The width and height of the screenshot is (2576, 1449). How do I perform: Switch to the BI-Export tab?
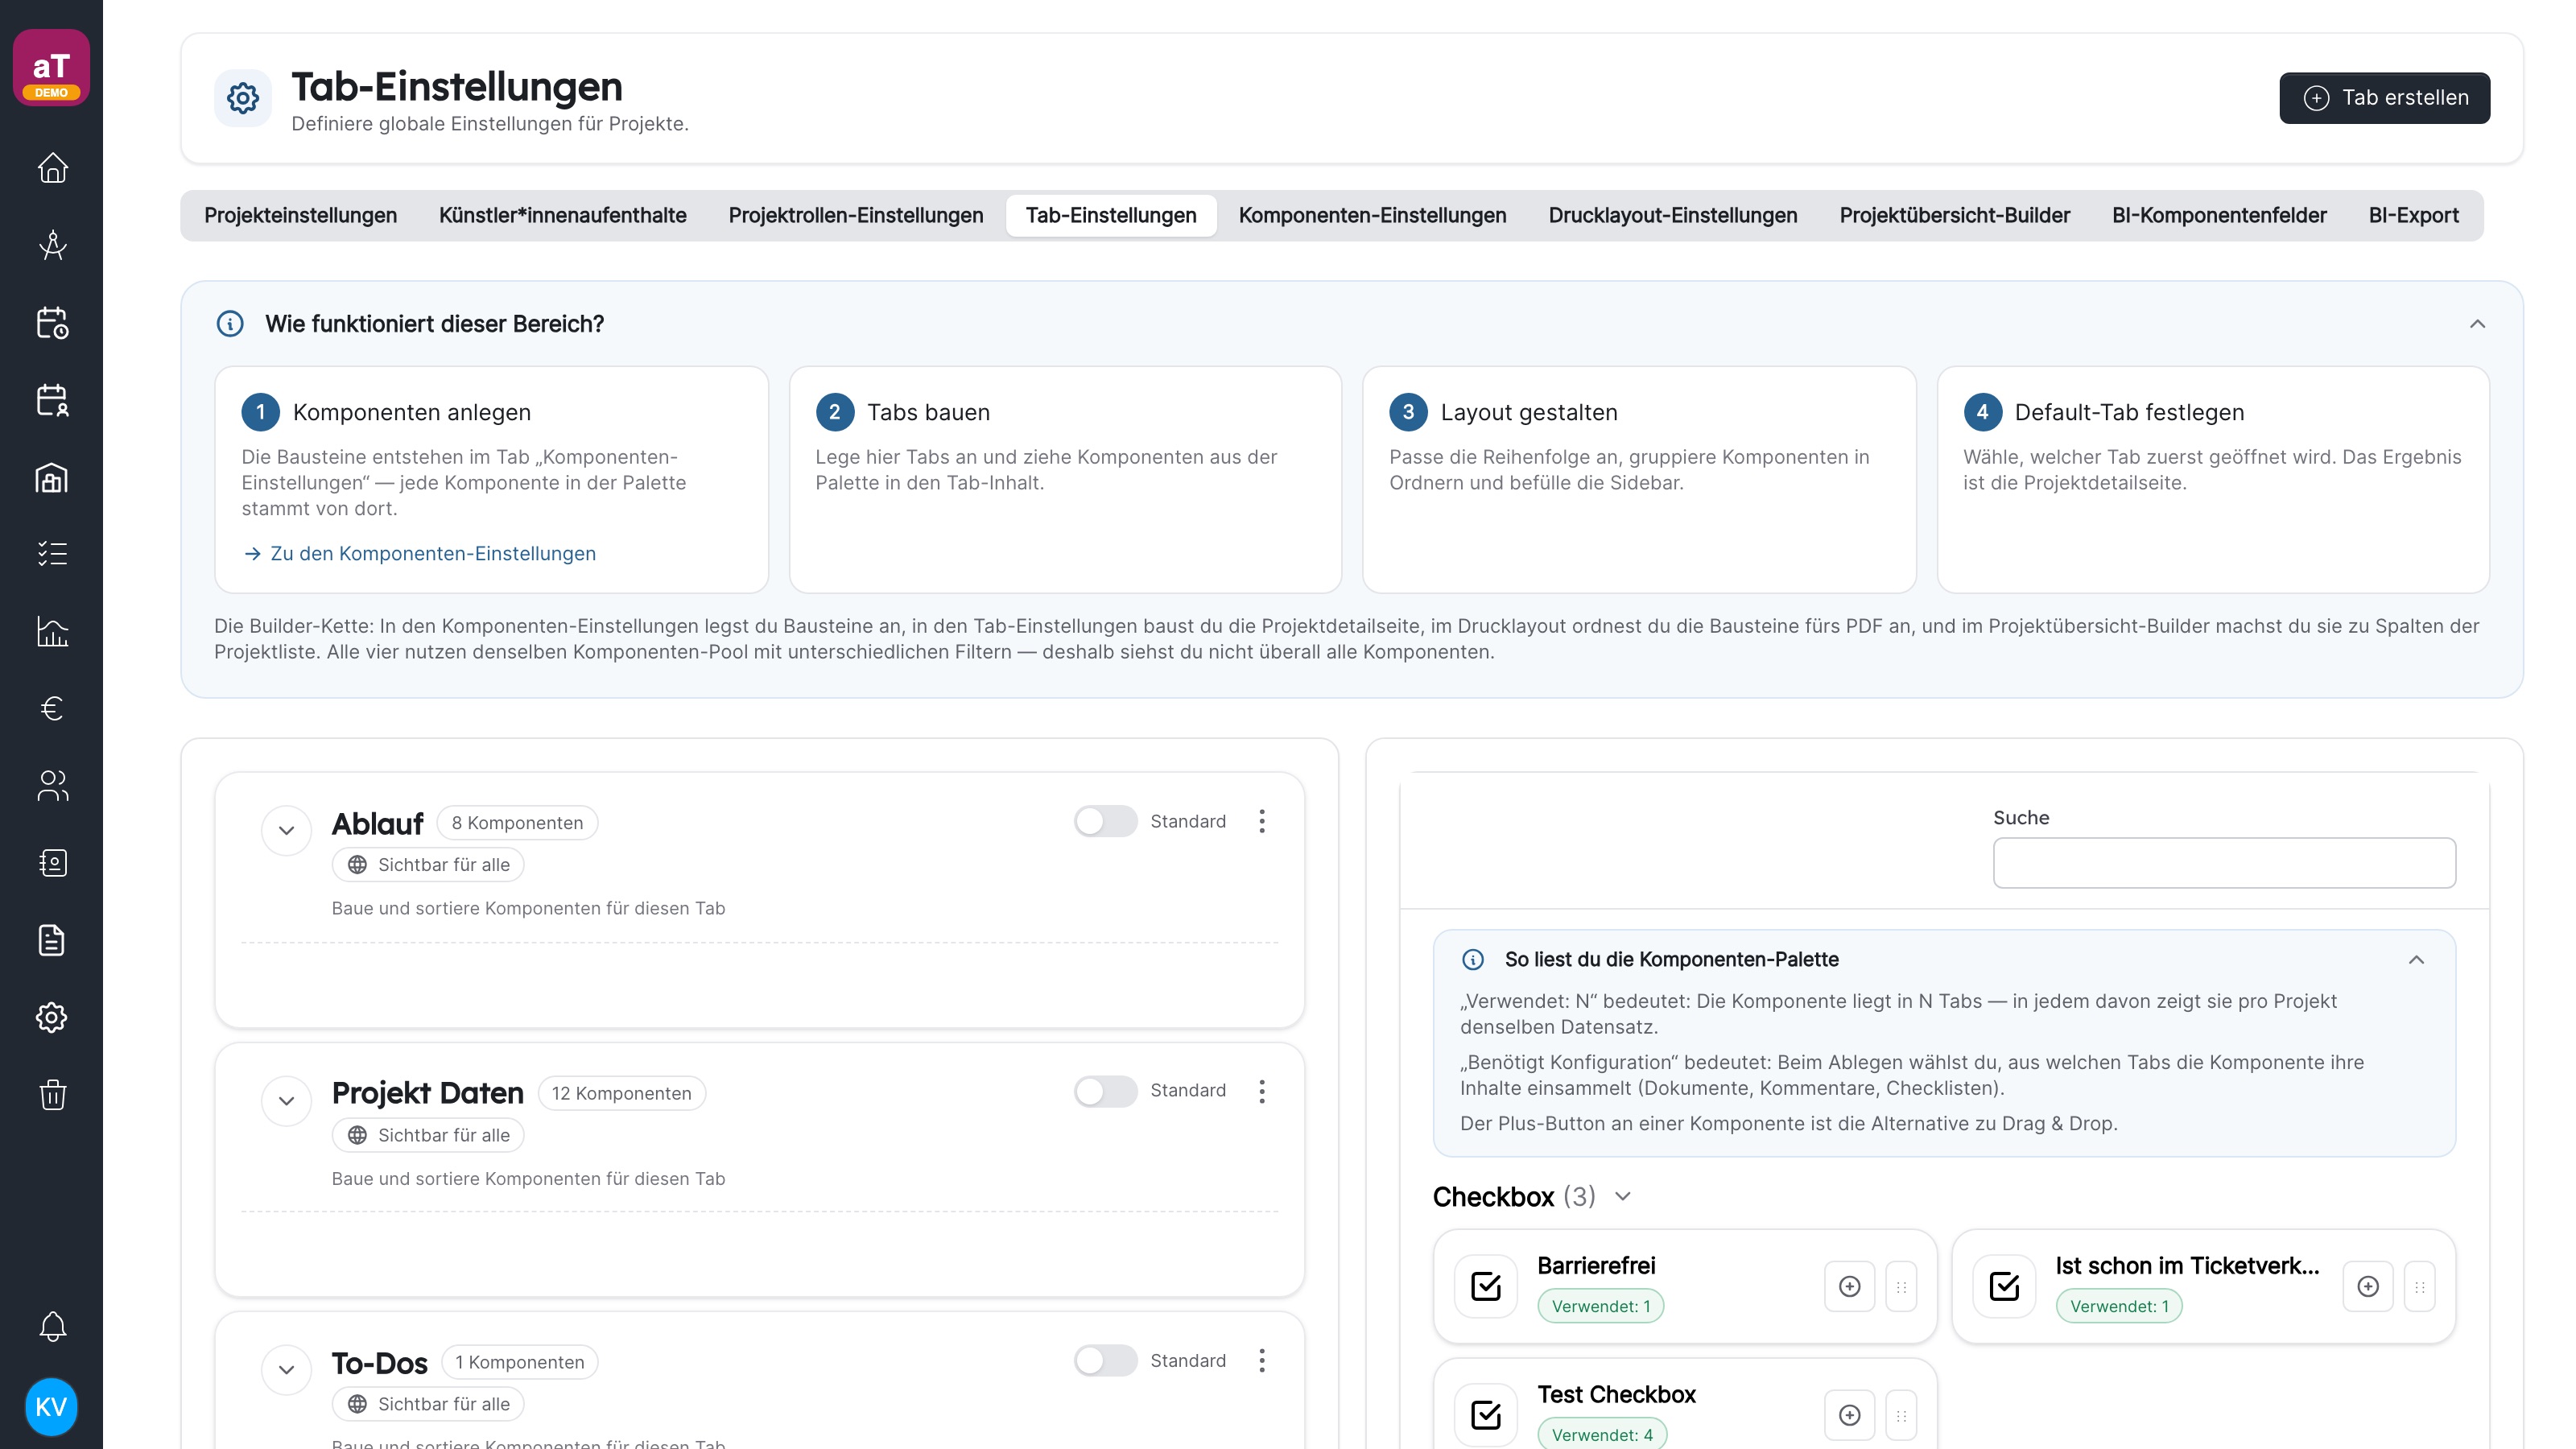click(2413, 215)
